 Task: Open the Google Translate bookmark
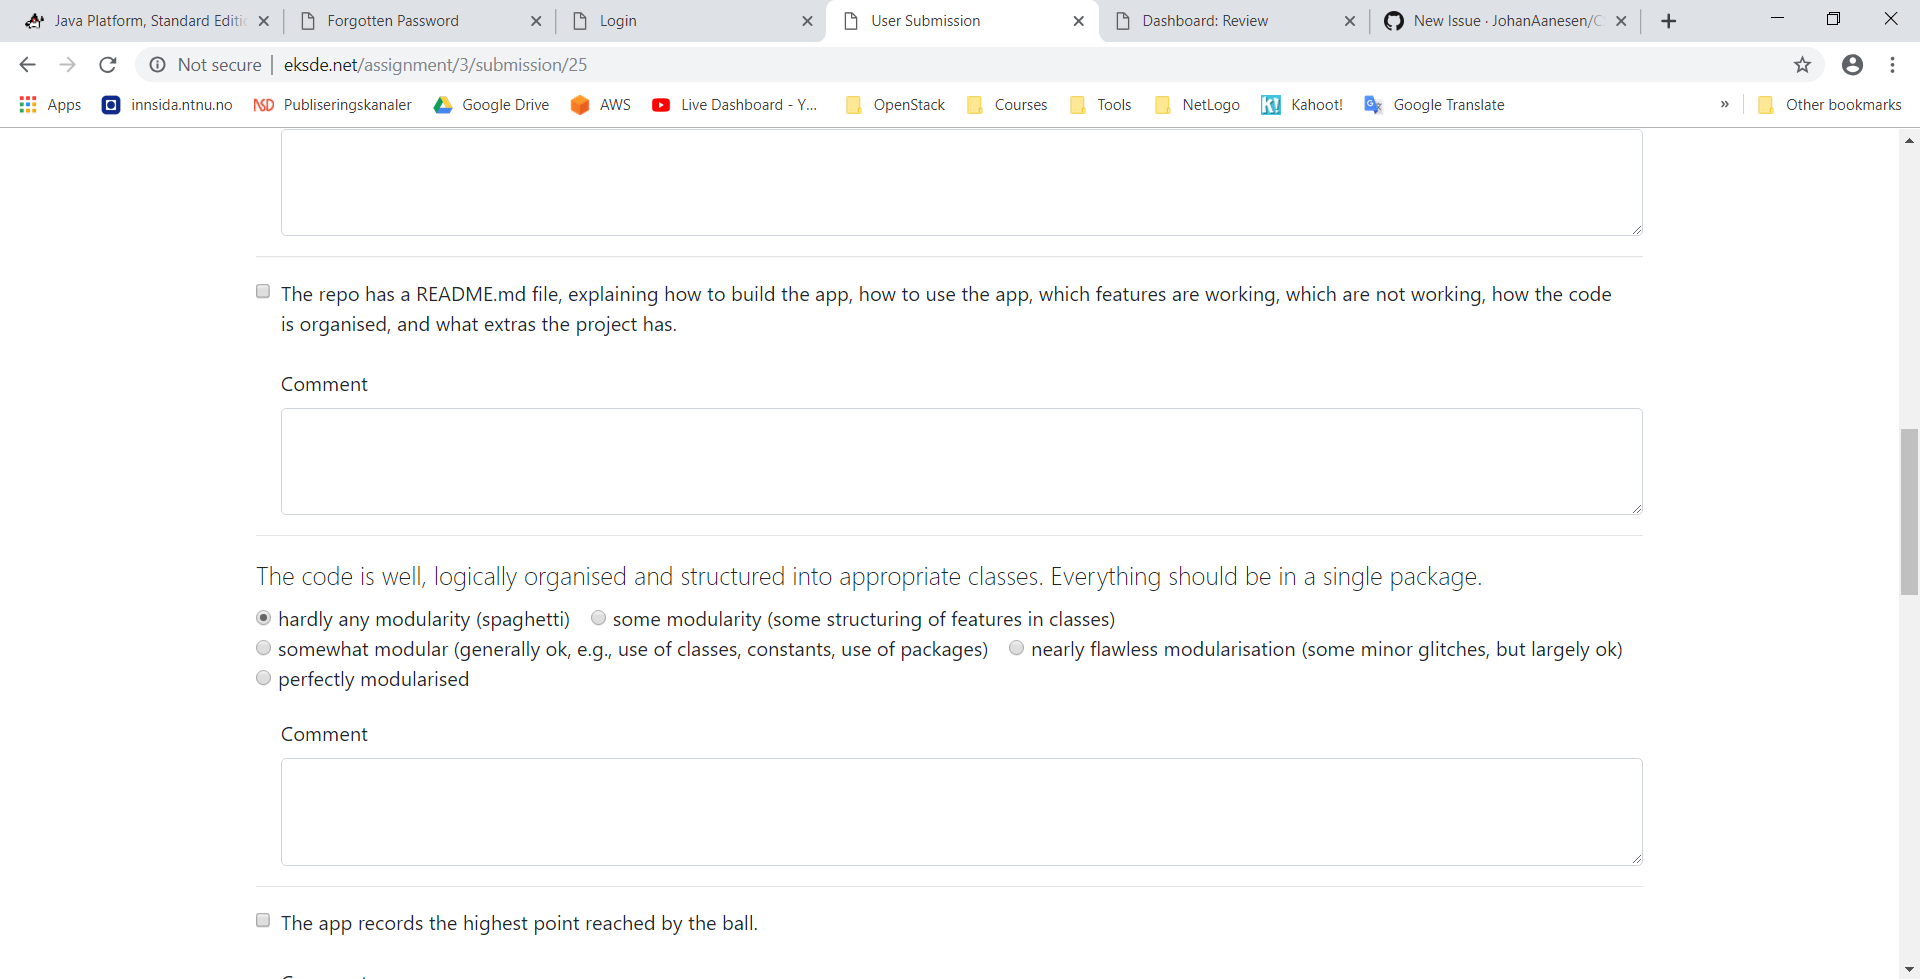1434,105
